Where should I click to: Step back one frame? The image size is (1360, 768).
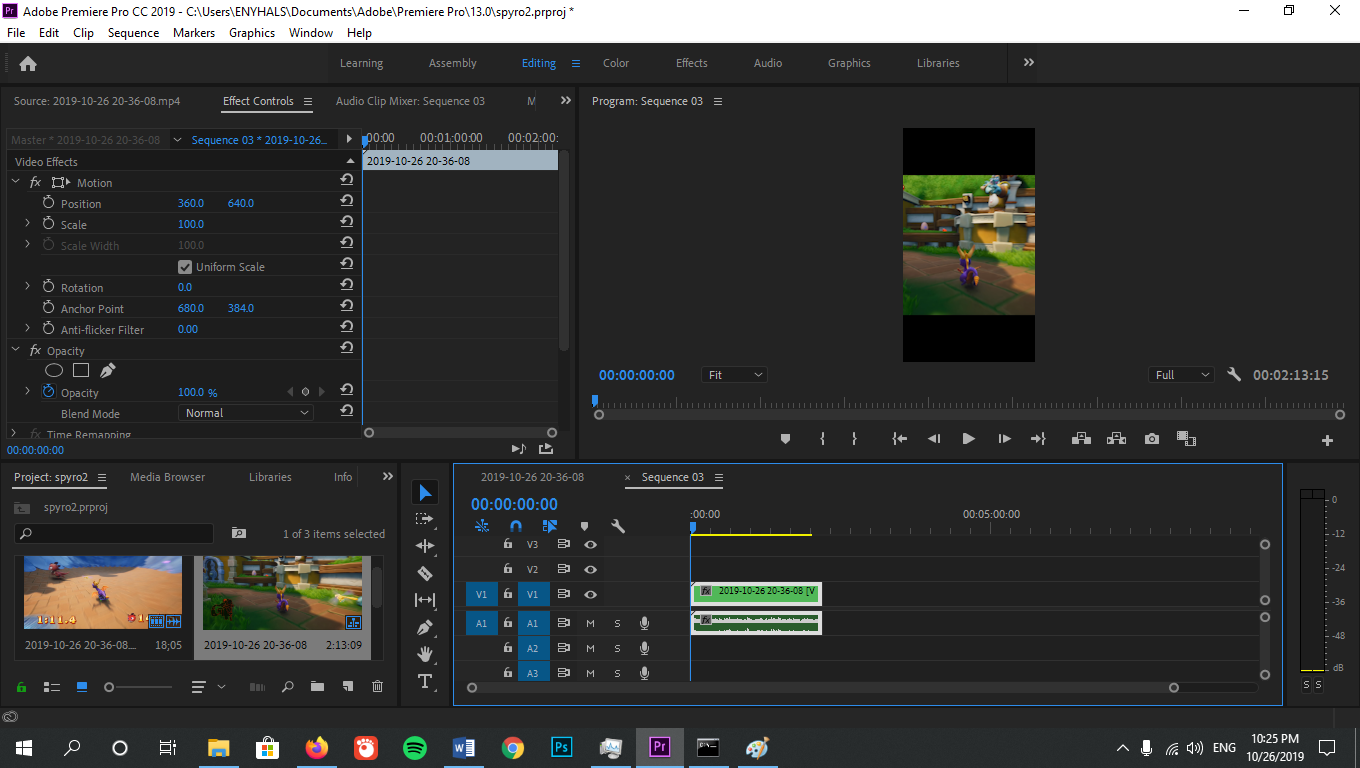click(934, 439)
